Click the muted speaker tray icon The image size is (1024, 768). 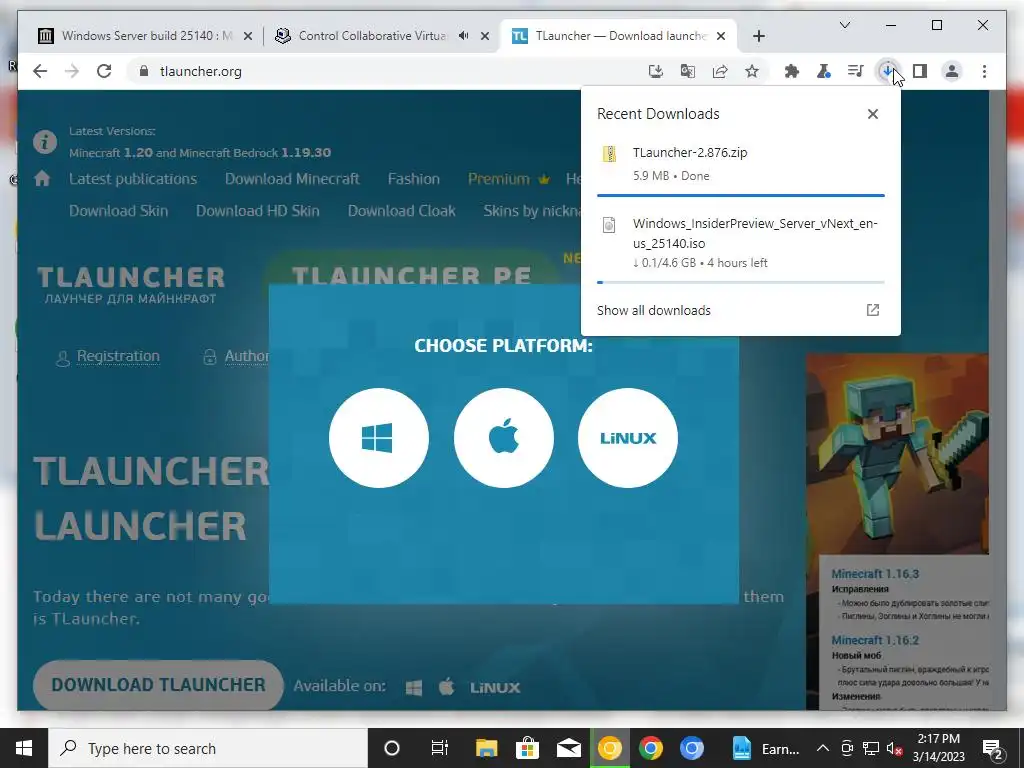894,748
